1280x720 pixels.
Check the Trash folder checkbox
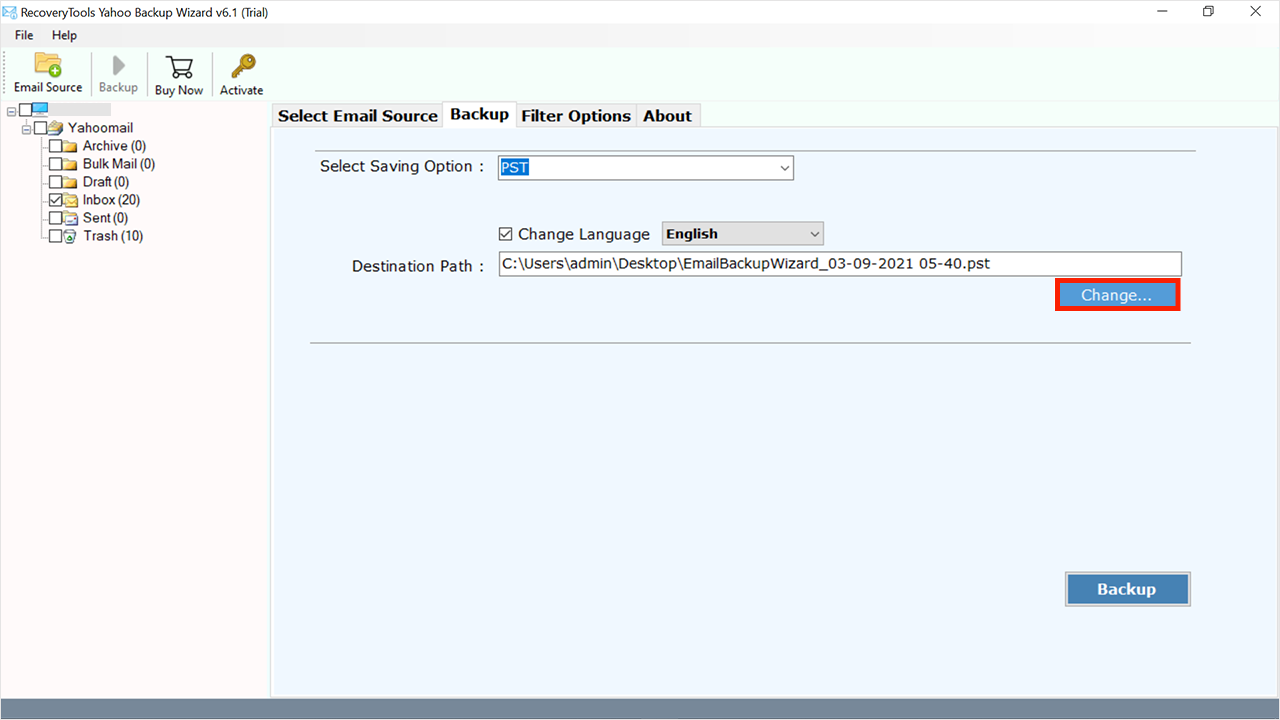[x=55, y=236]
